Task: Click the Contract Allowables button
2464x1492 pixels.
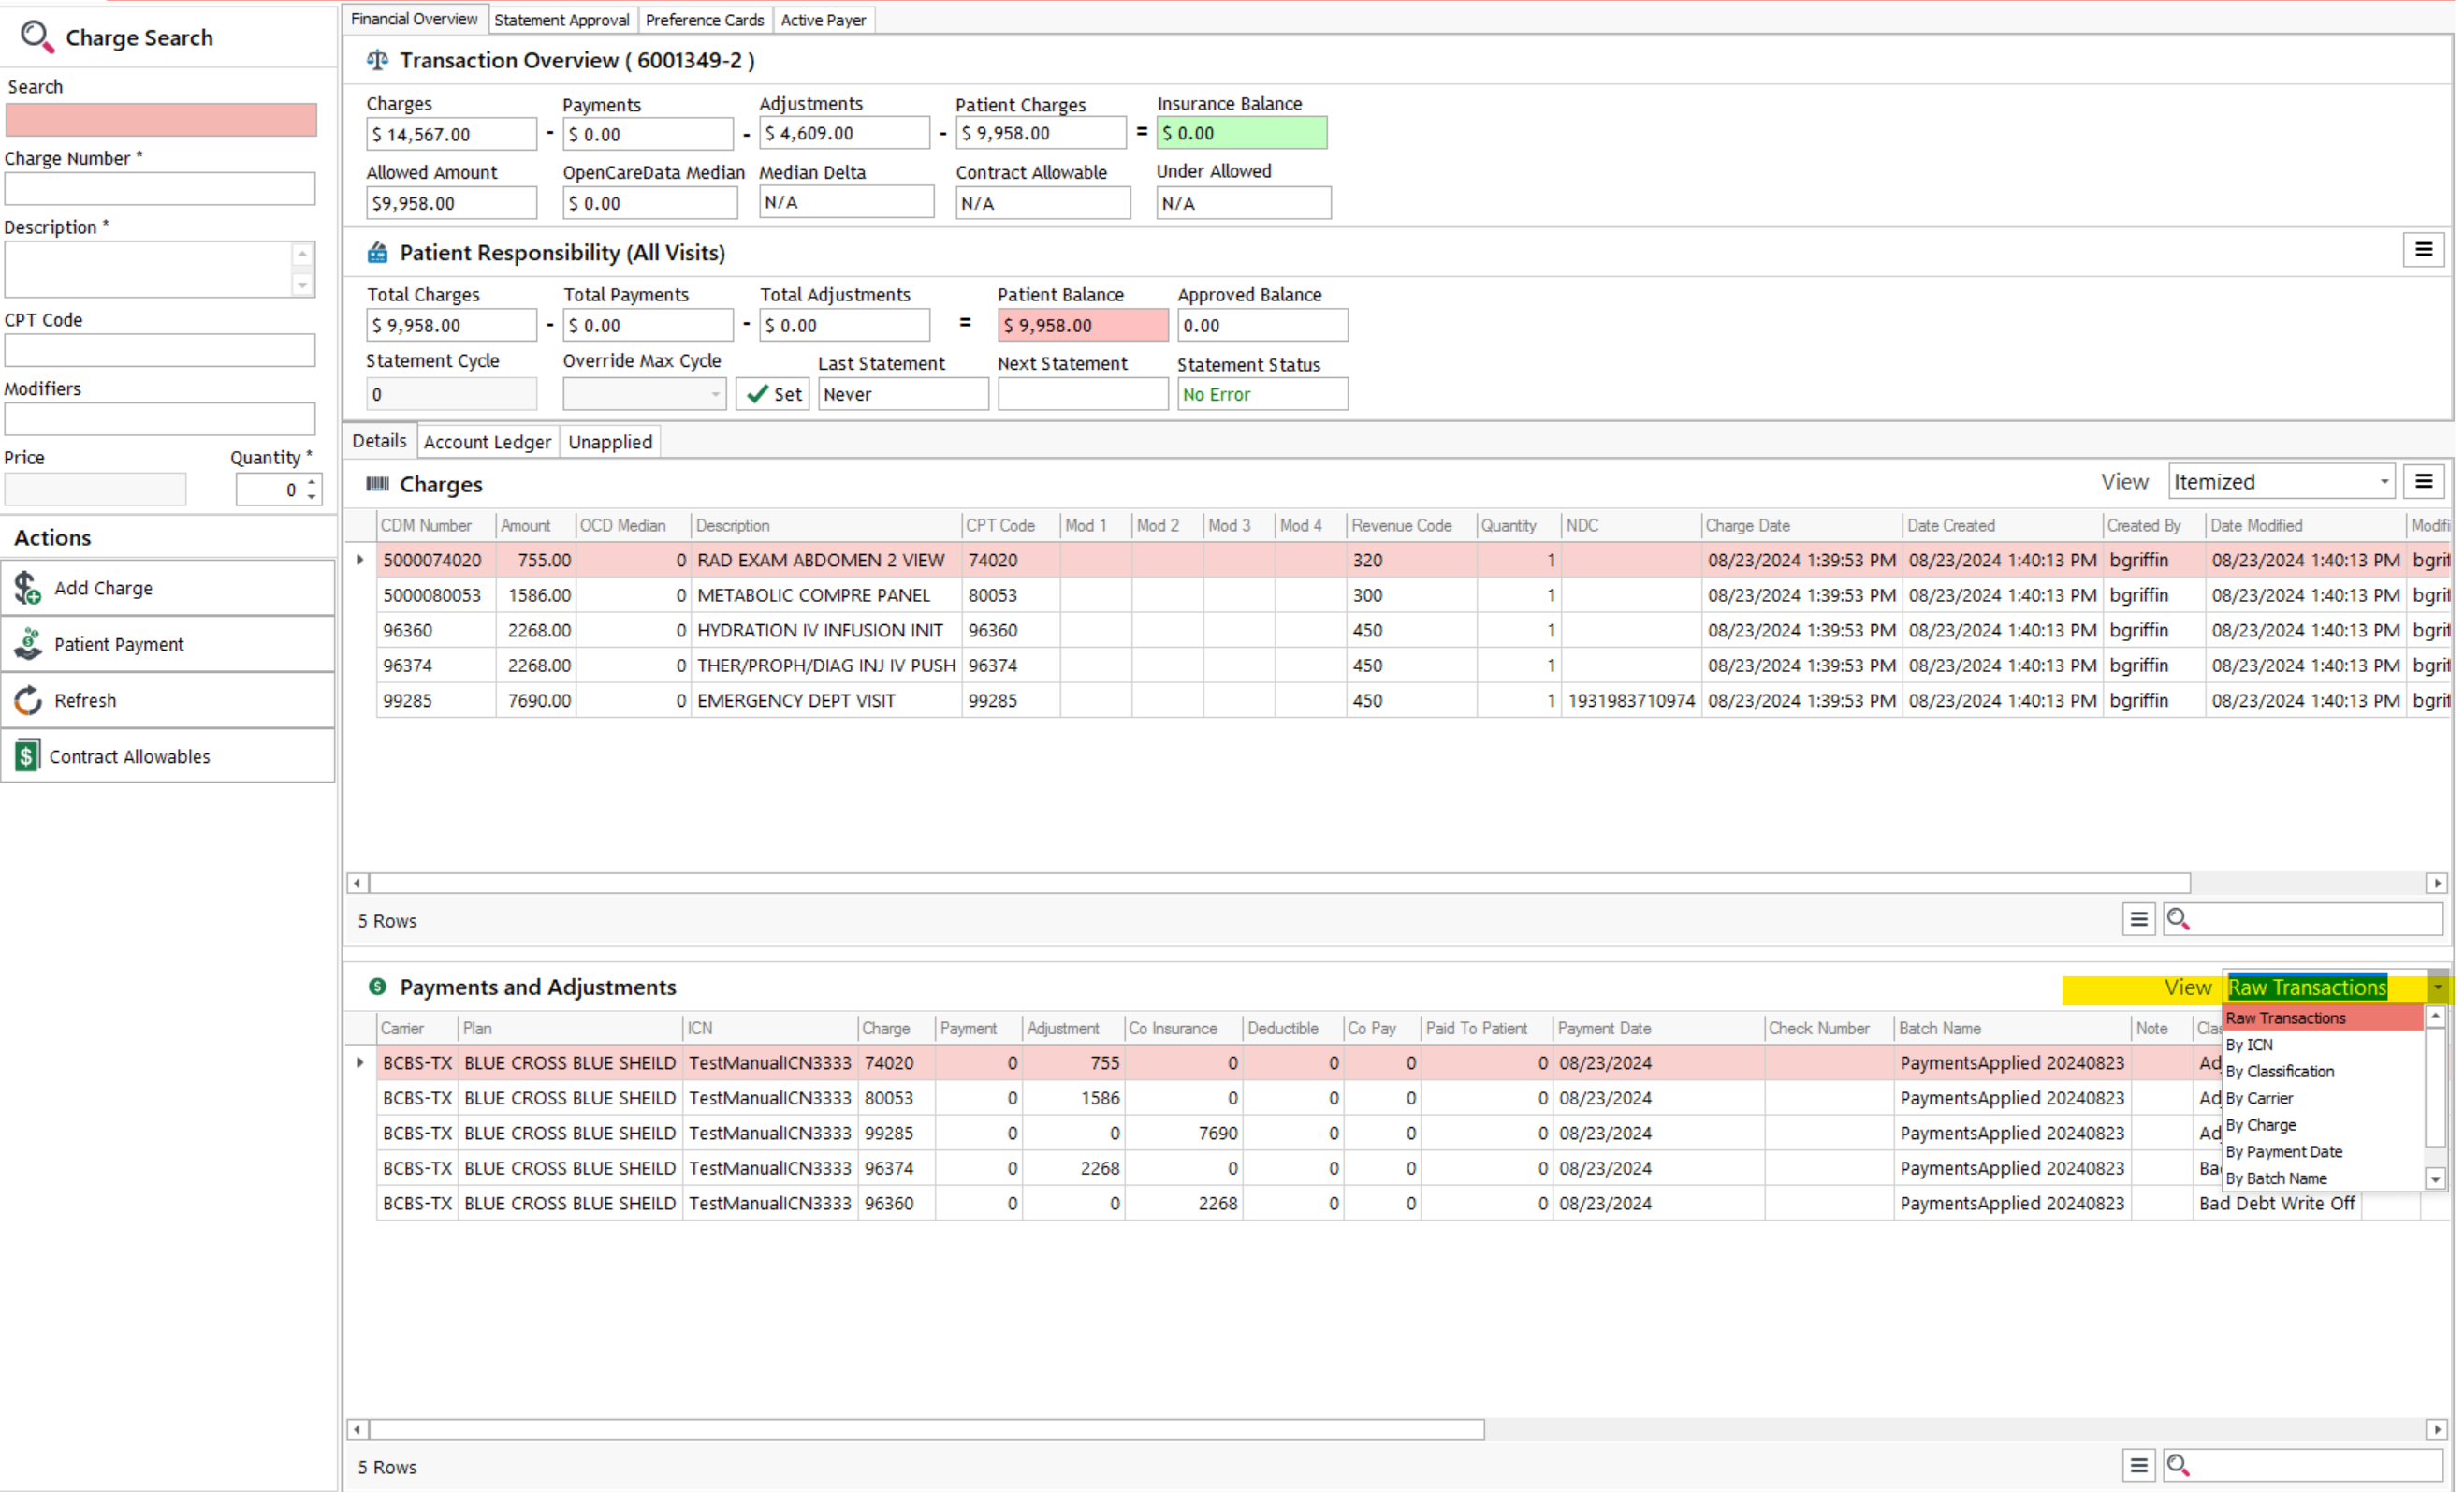Action: (x=168, y=757)
